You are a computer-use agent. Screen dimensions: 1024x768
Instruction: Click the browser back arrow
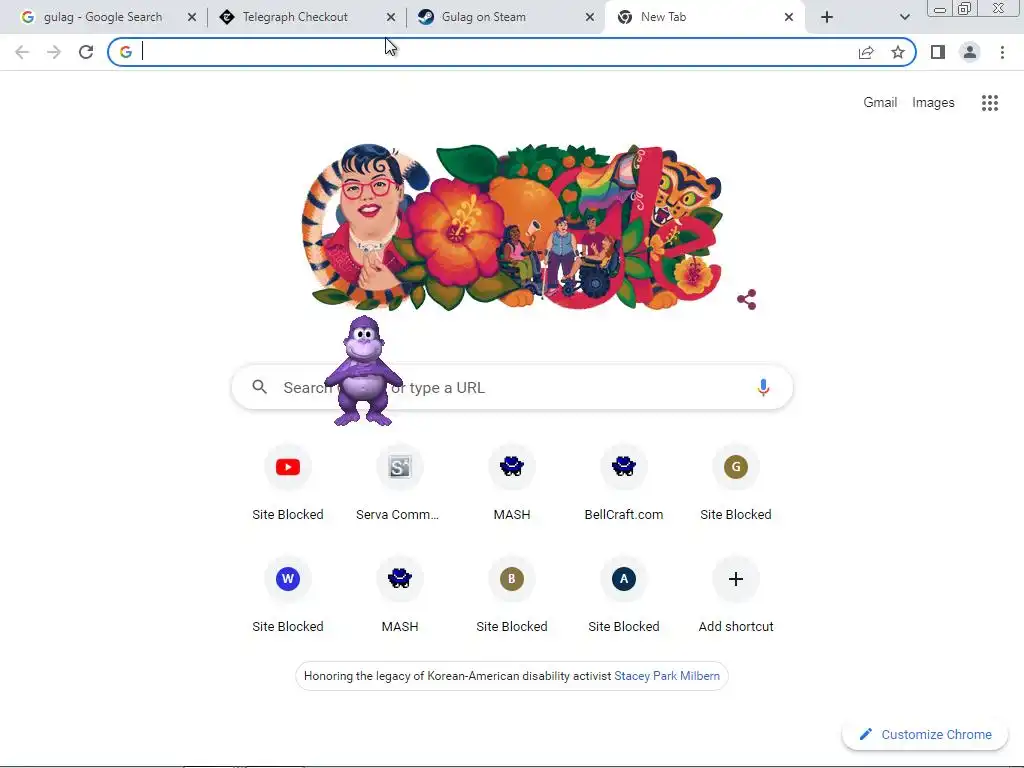(x=22, y=52)
